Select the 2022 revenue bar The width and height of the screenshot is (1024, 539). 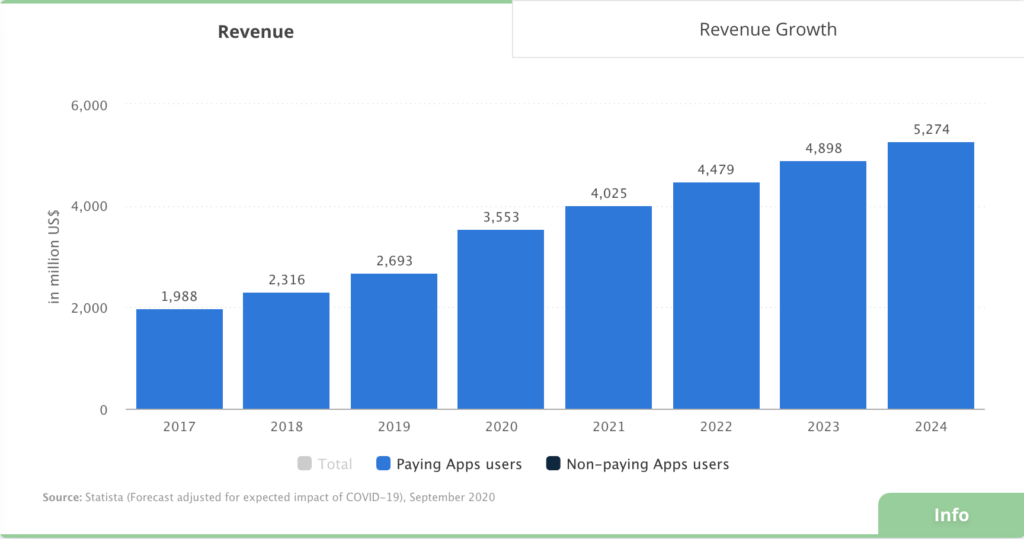[x=715, y=296]
